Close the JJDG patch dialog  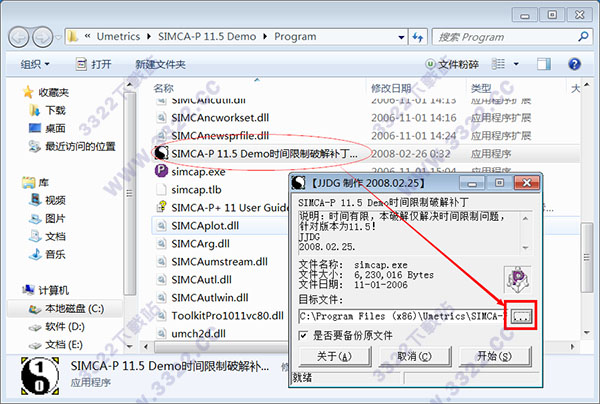coord(527,183)
